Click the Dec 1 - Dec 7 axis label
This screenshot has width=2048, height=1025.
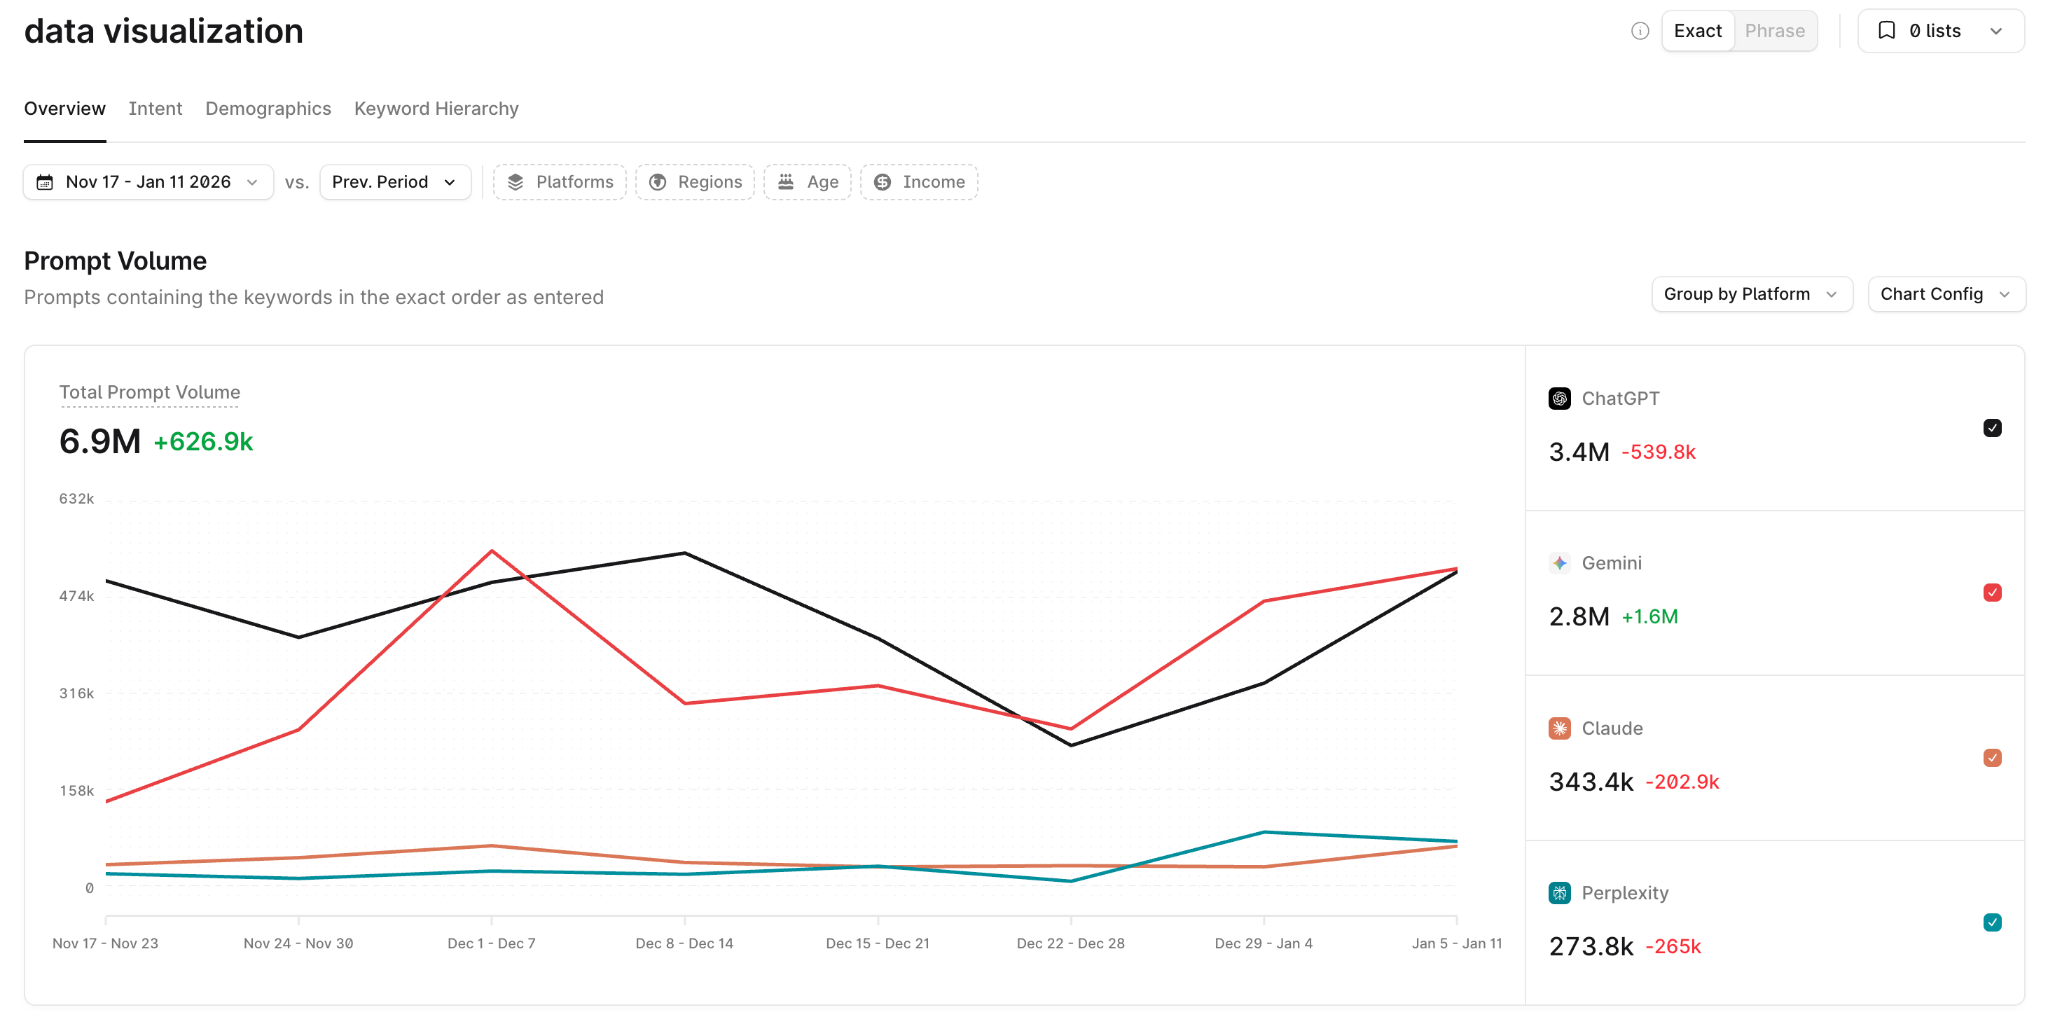(491, 943)
